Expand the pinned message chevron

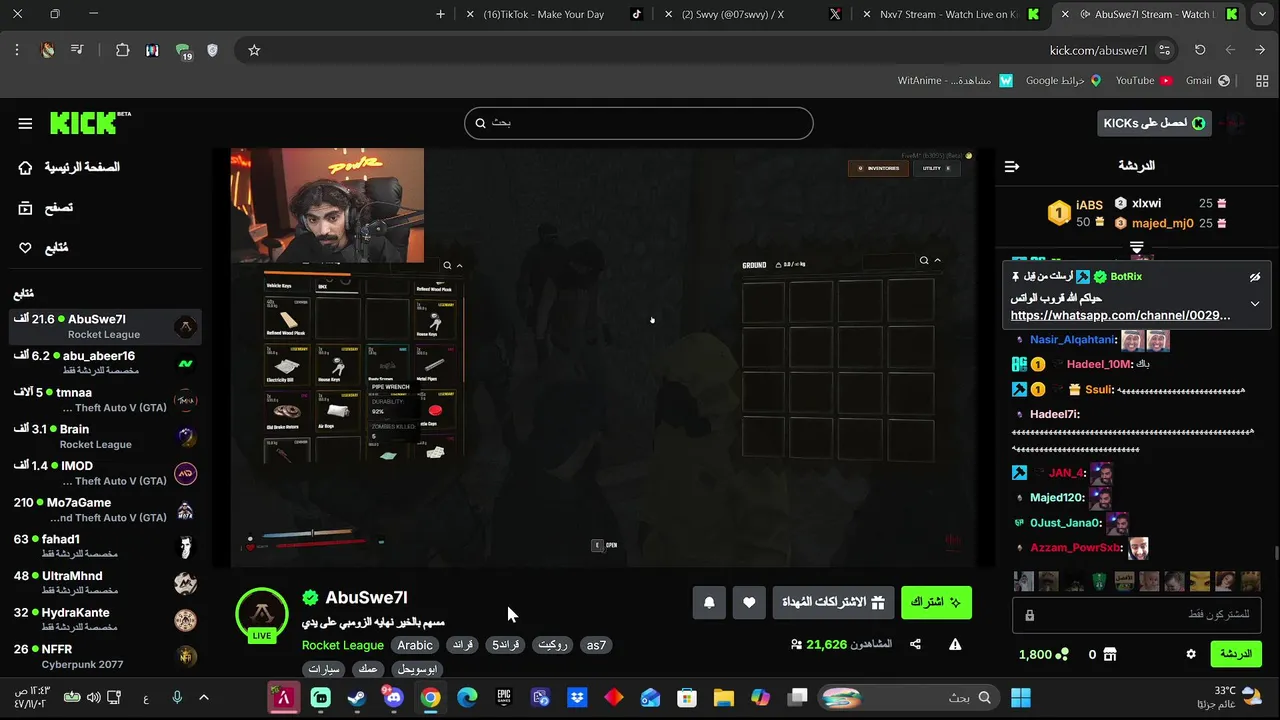tap(1255, 304)
